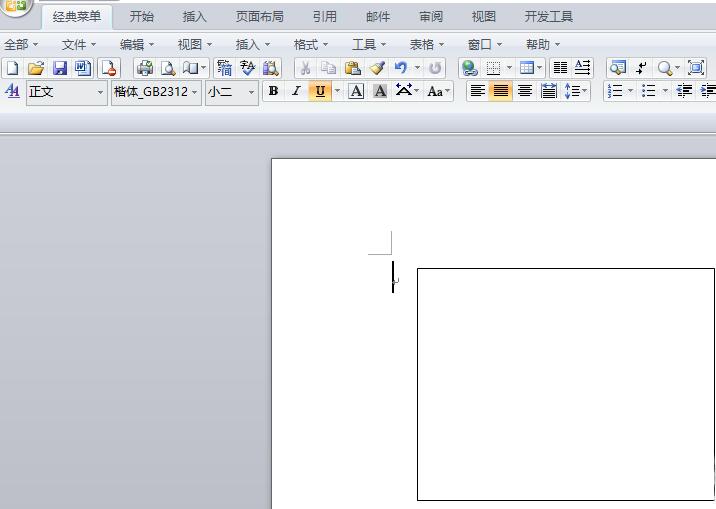The width and height of the screenshot is (716, 509).
Task: Toggle character border A button
Action: click(x=356, y=91)
